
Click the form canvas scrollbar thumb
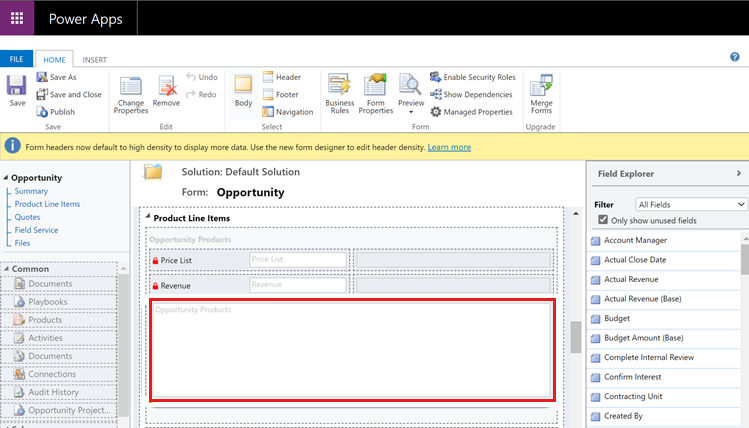pyautogui.click(x=576, y=337)
